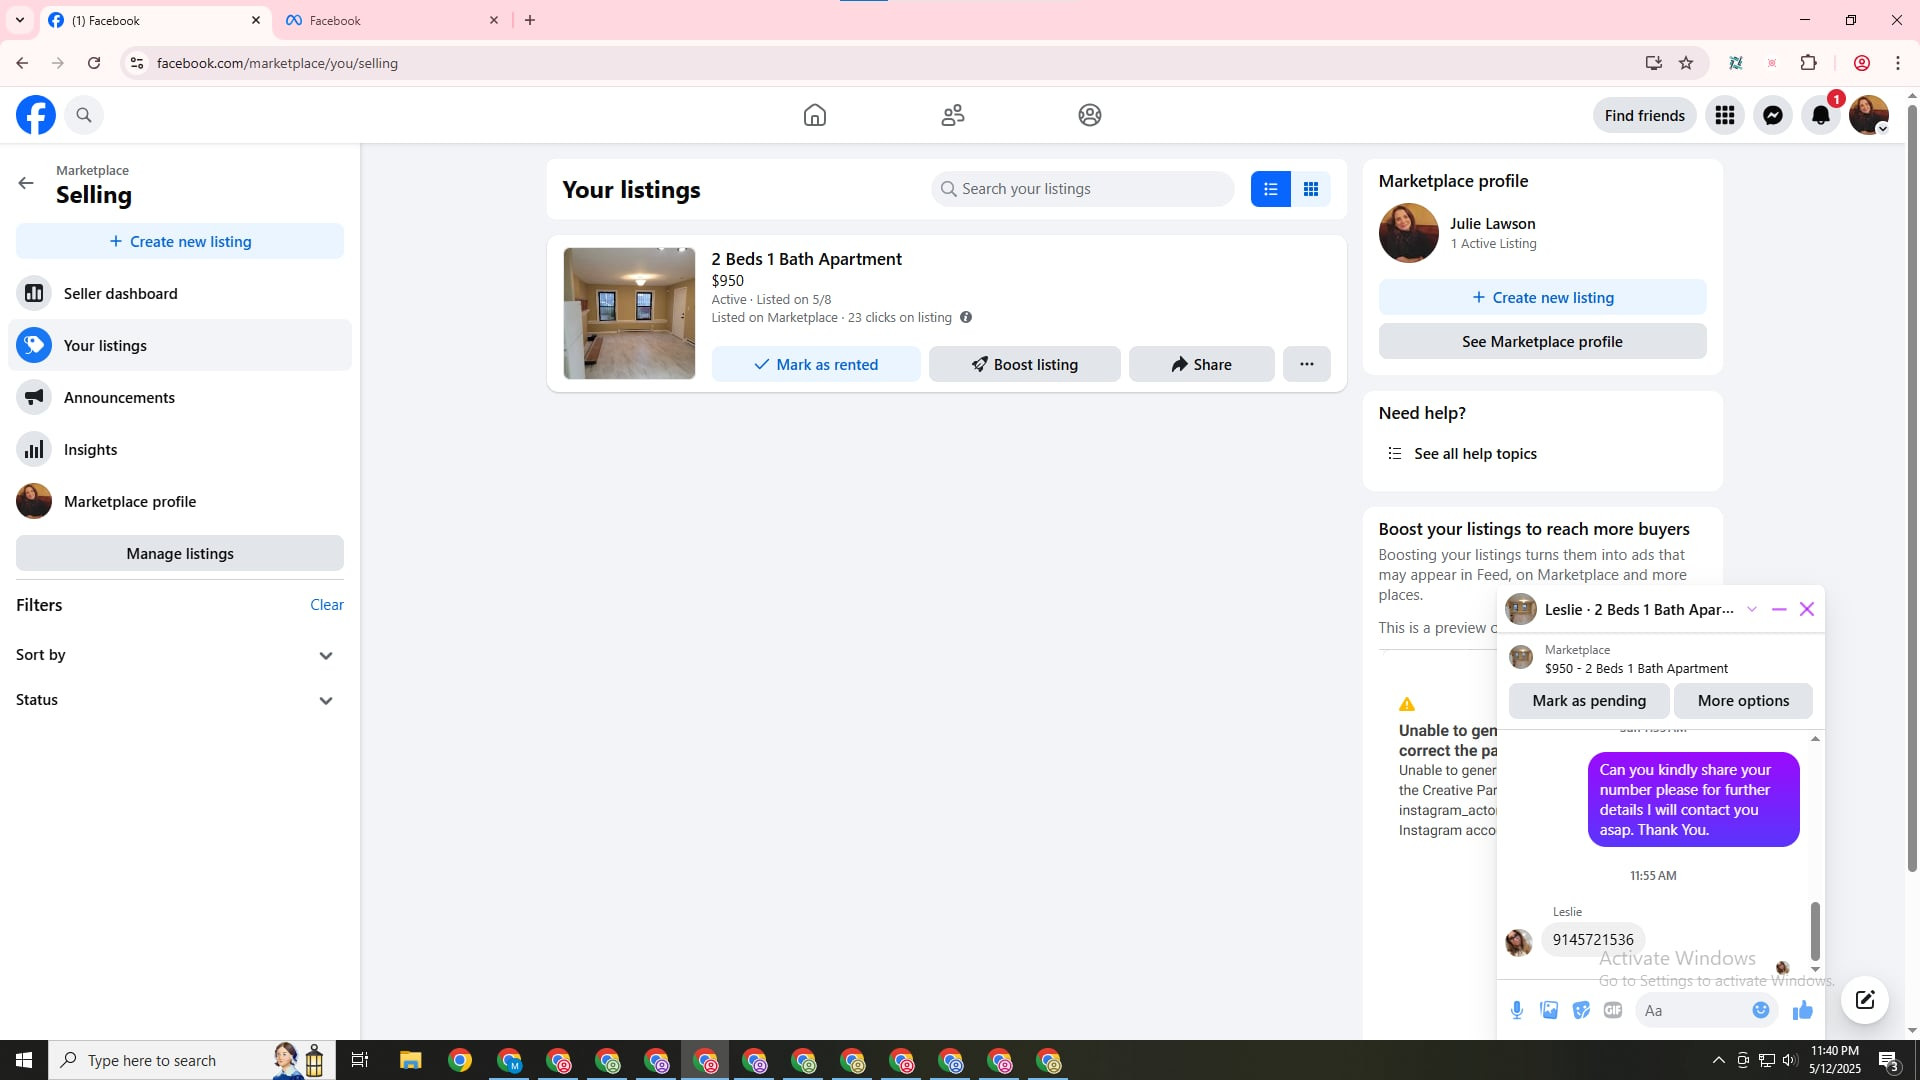Image resolution: width=1920 pixels, height=1080 pixels.
Task: Send a voice clip in chat
Action: (1517, 1010)
